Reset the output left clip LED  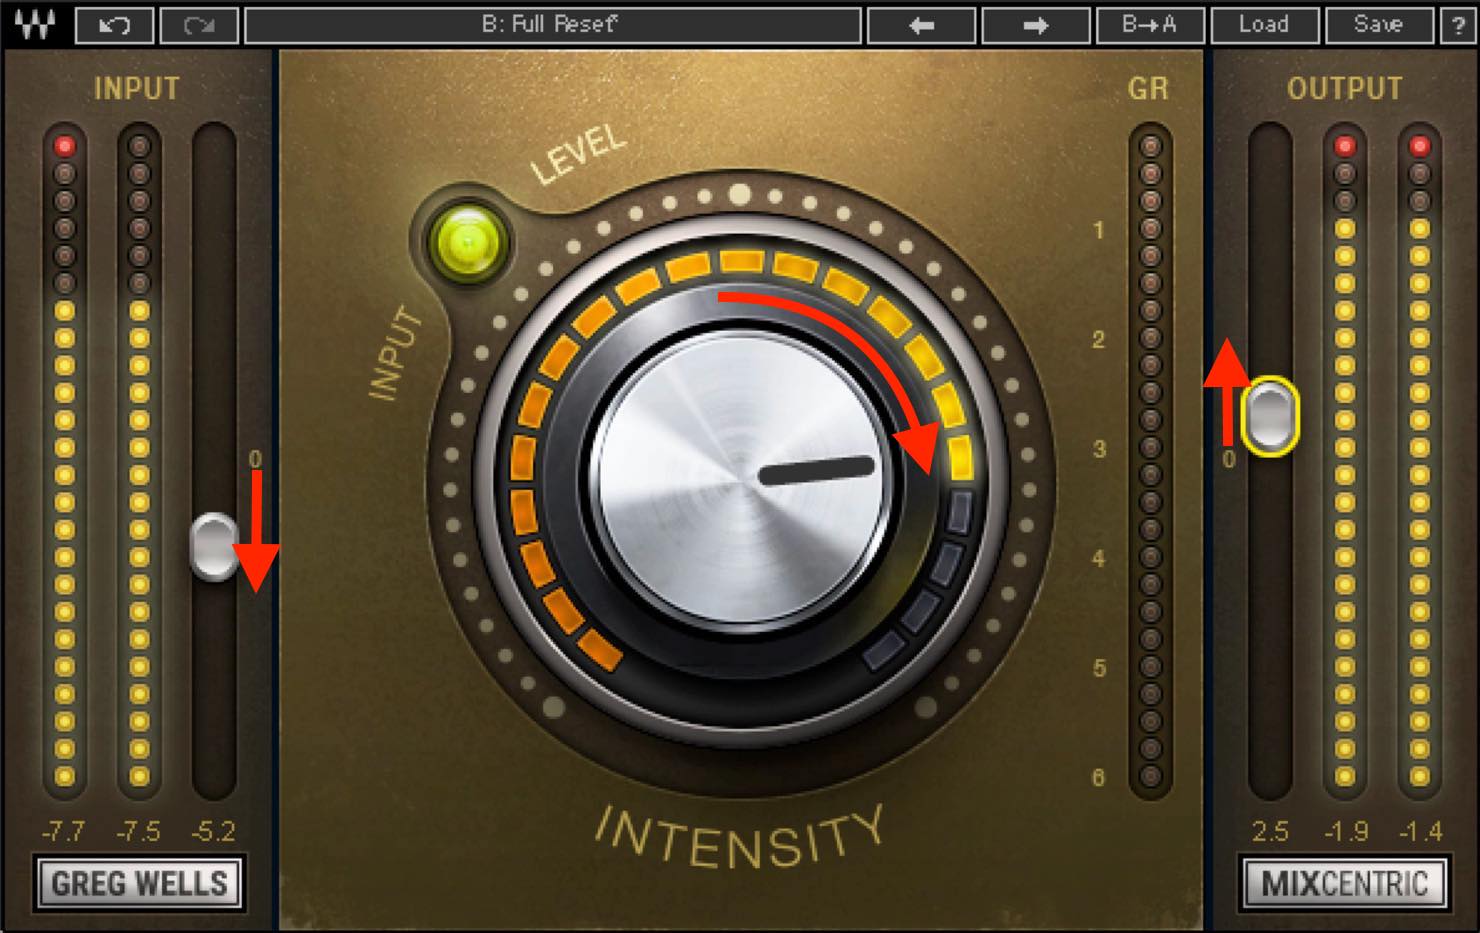pos(1345,147)
